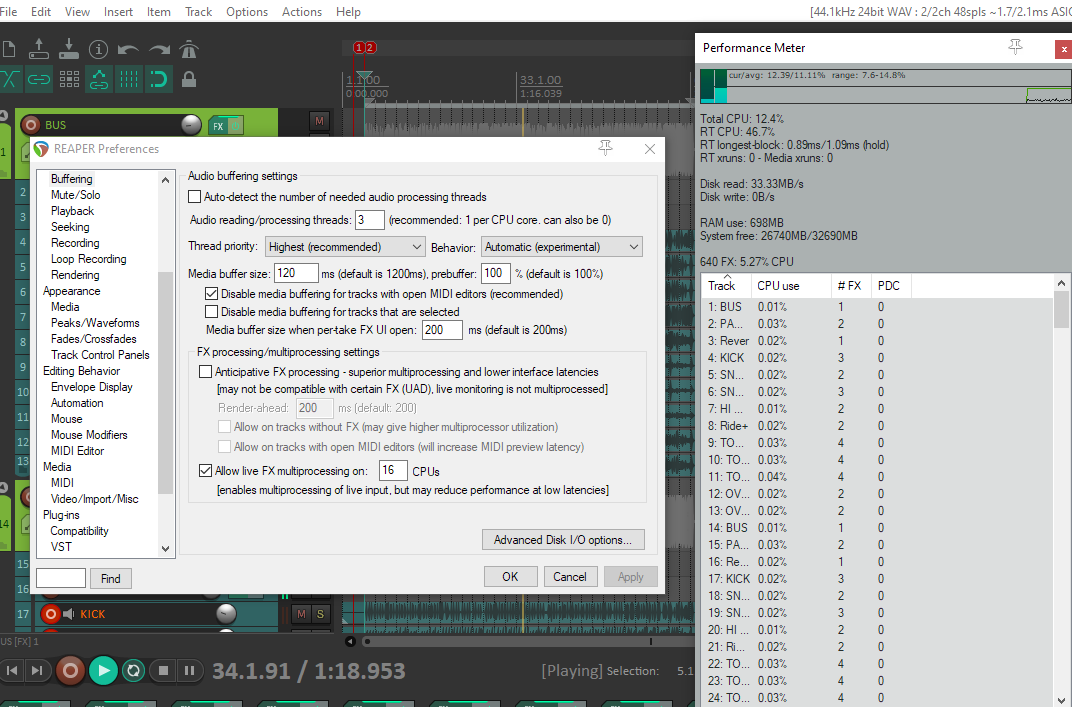Open the Item menu

159,12
